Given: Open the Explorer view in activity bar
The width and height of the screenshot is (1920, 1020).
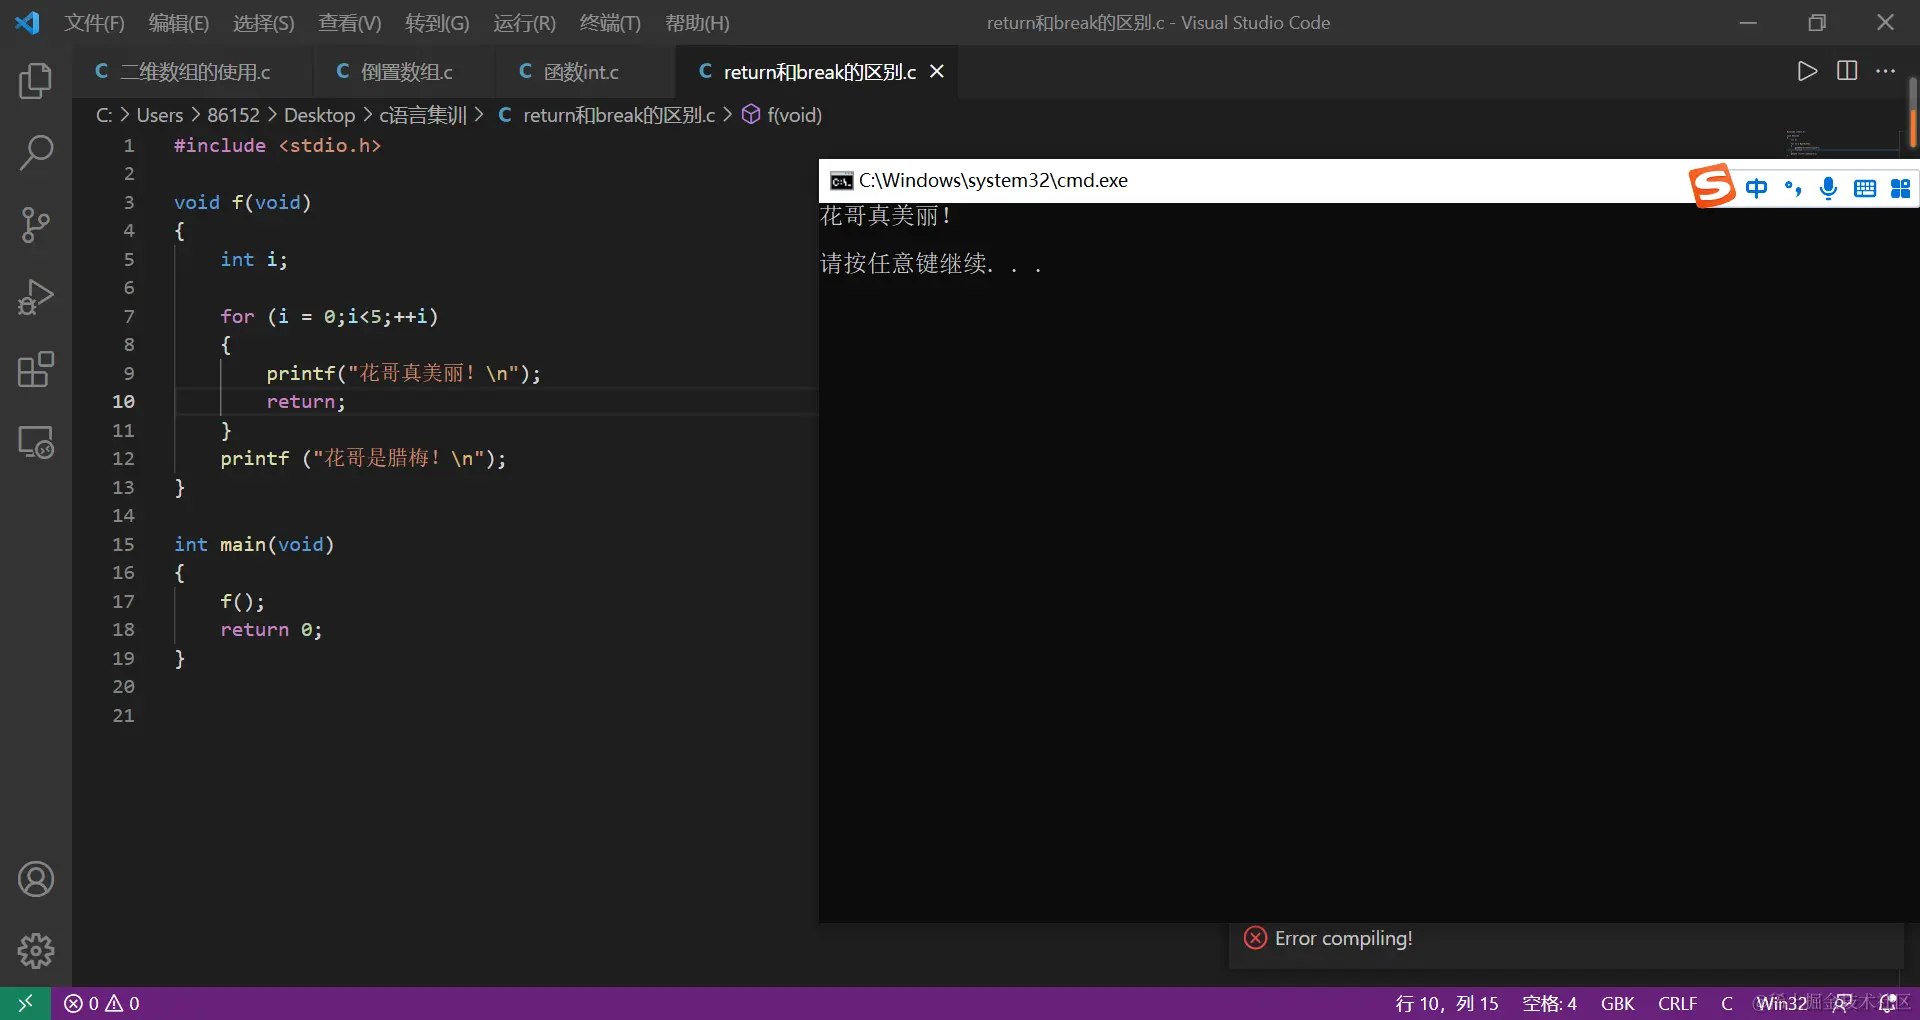Looking at the screenshot, I should point(36,81).
